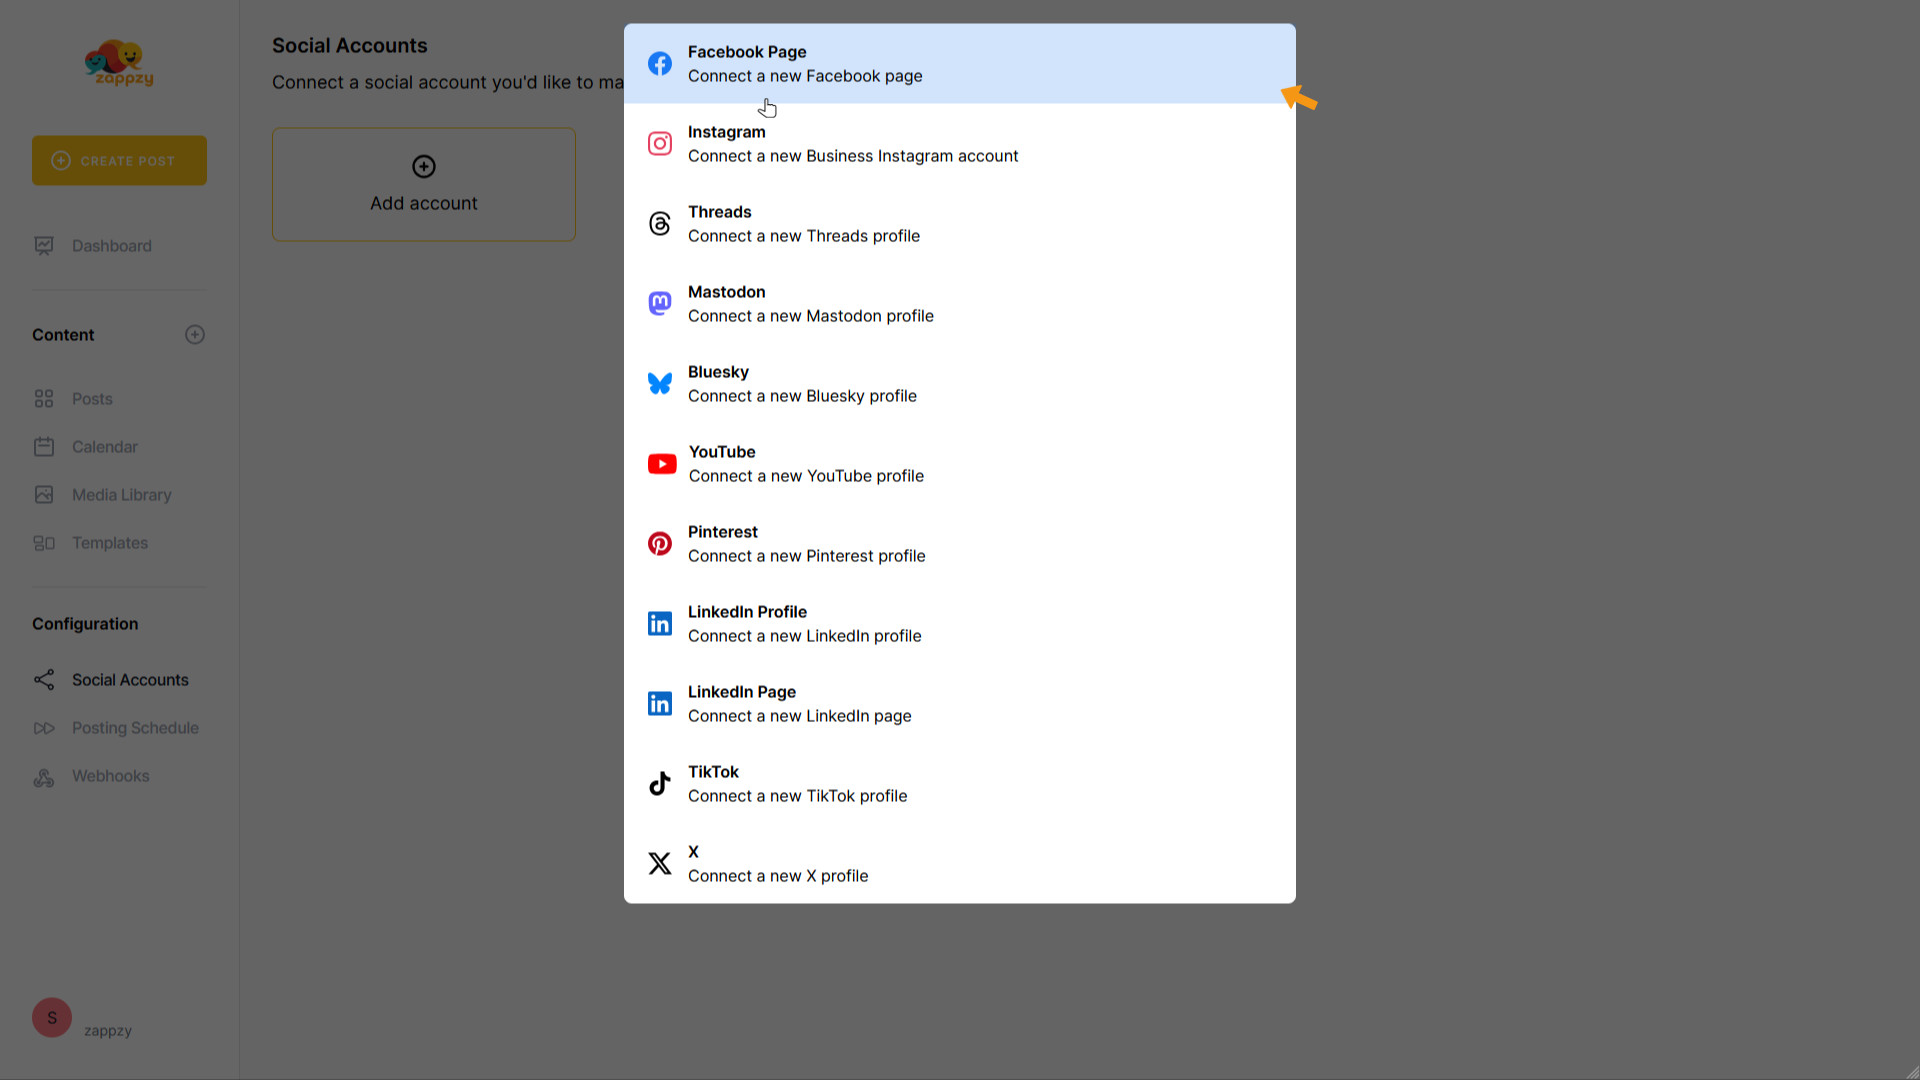Viewport: 1920px width, 1080px height.
Task: Click the X logo icon
Action: 660,864
